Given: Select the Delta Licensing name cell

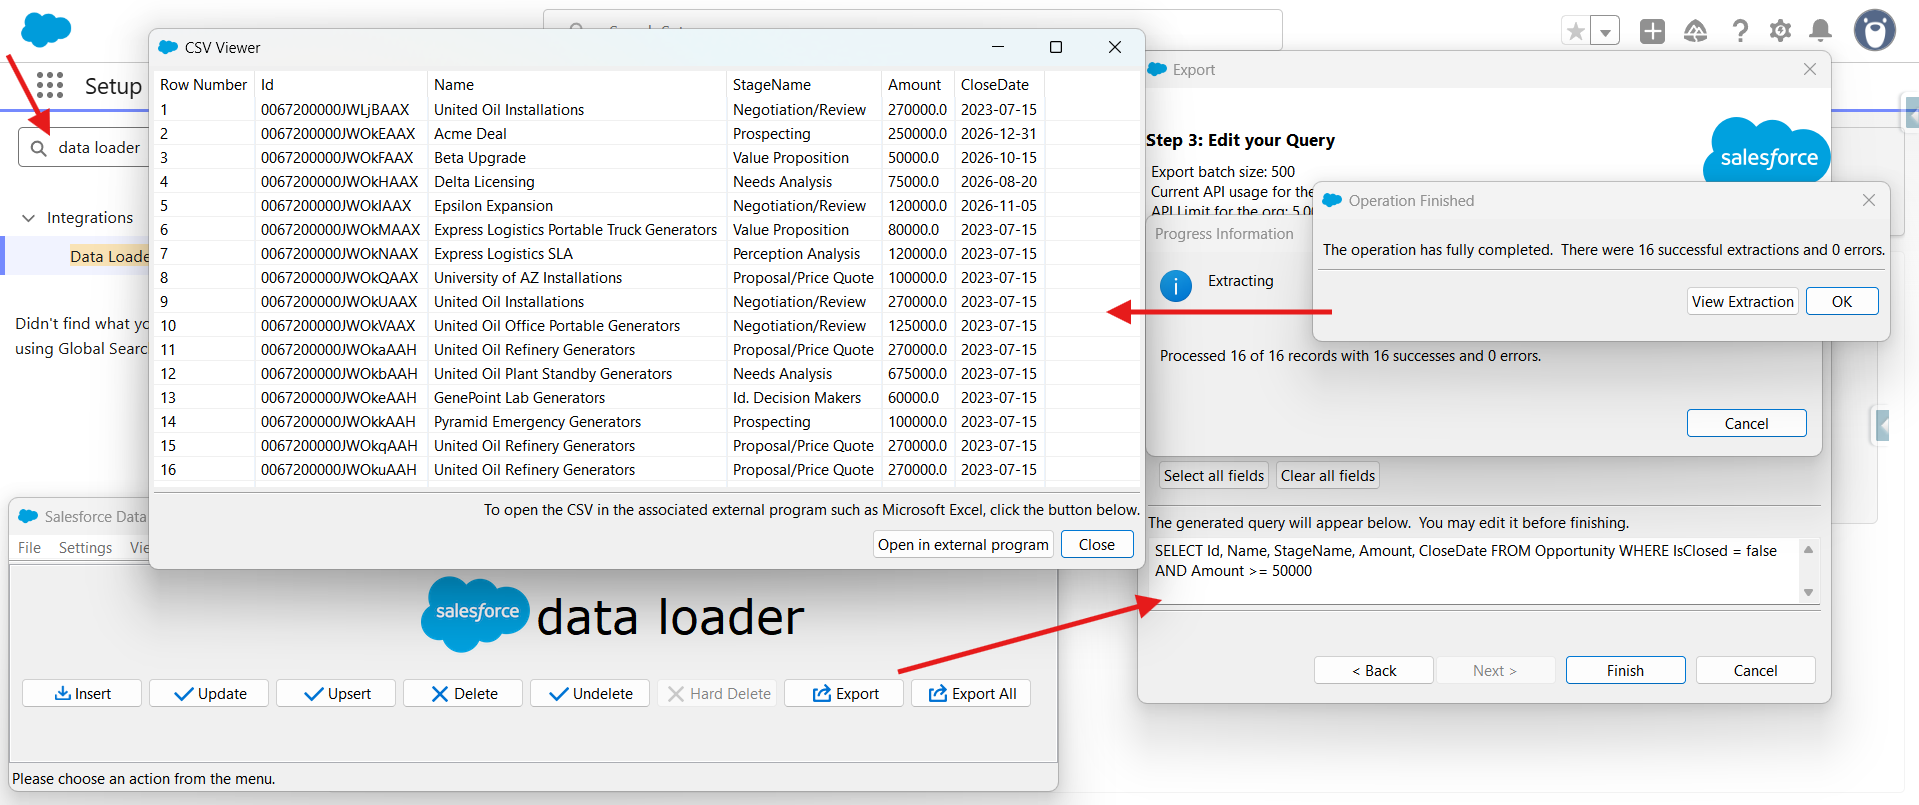Looking at the screenshot, I should tap(577, 182).
